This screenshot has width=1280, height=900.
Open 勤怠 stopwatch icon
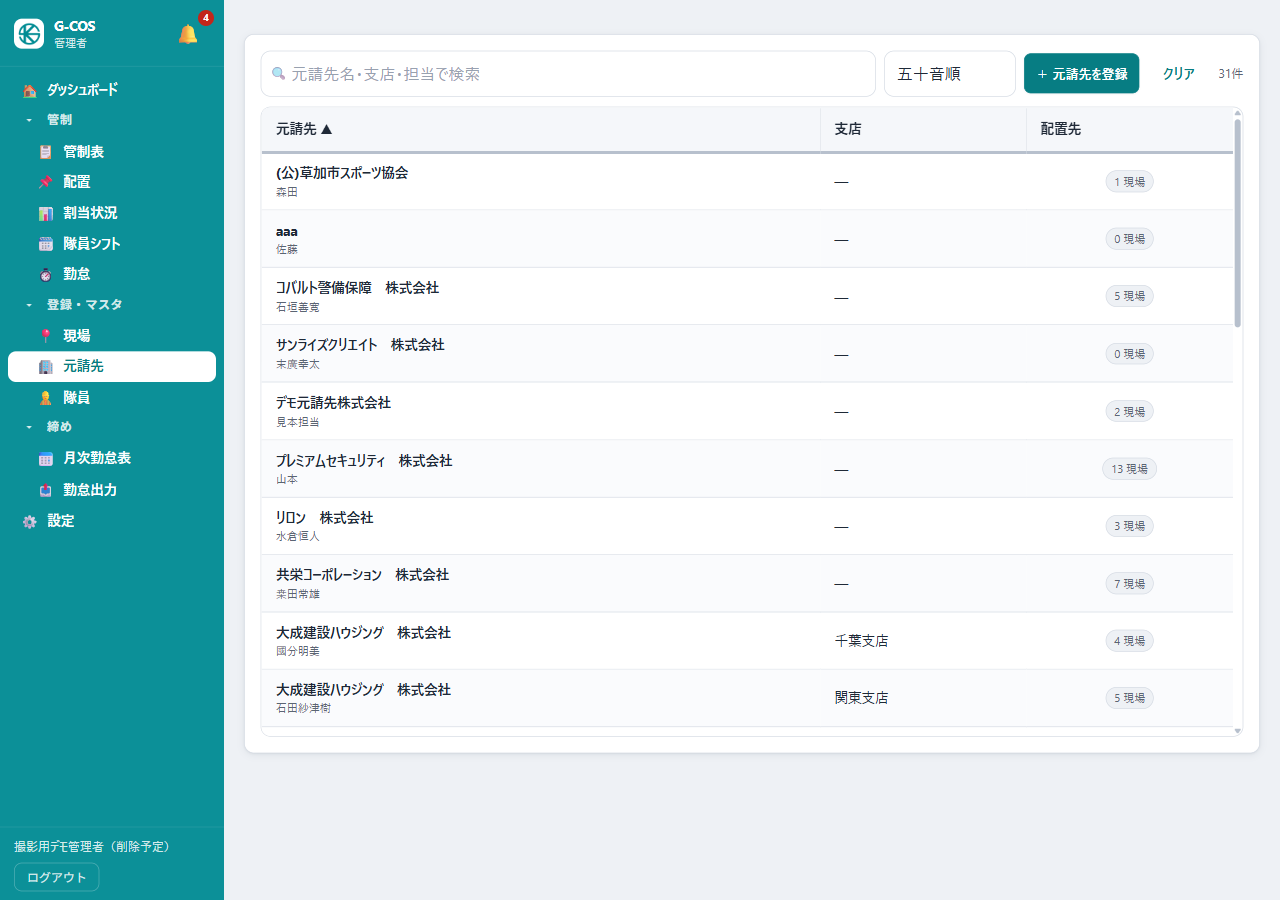(45, 274)
